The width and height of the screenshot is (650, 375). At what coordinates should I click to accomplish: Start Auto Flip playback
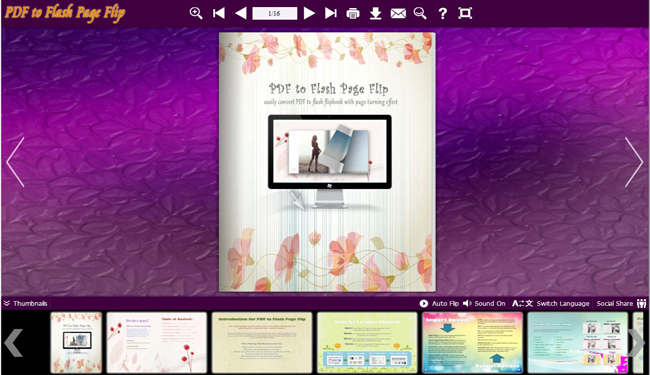(x=439, y=303)
